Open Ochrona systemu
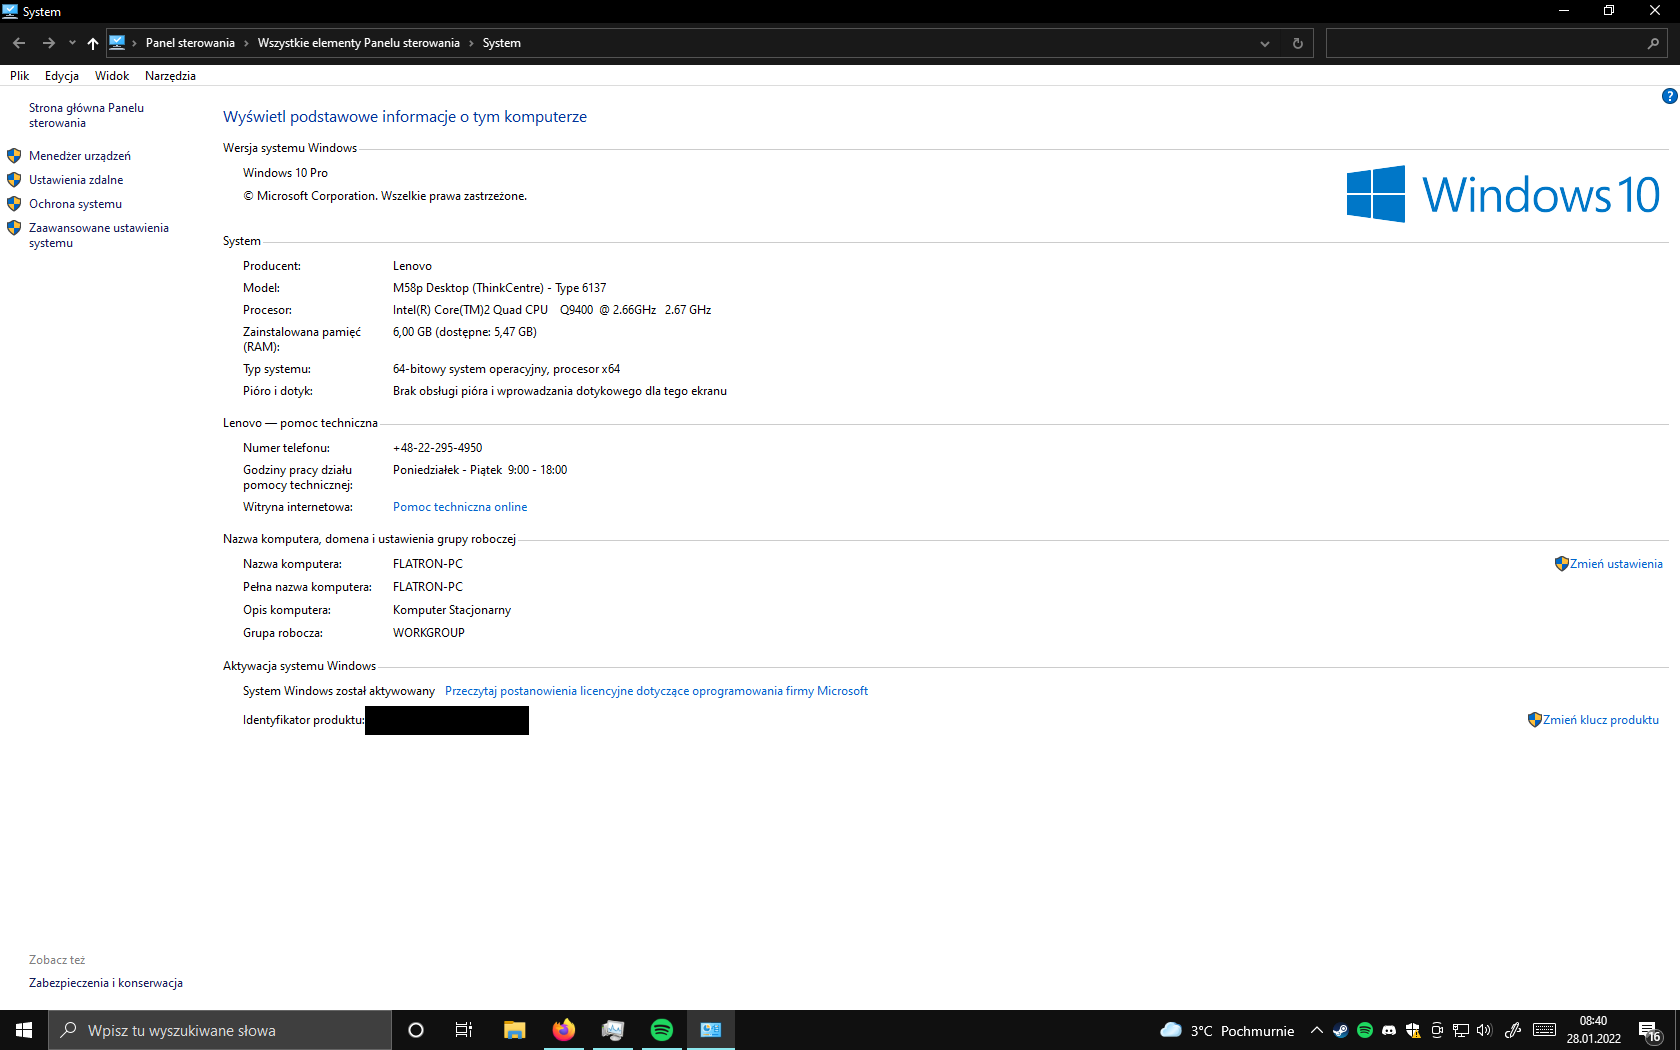 coord(75,204)
